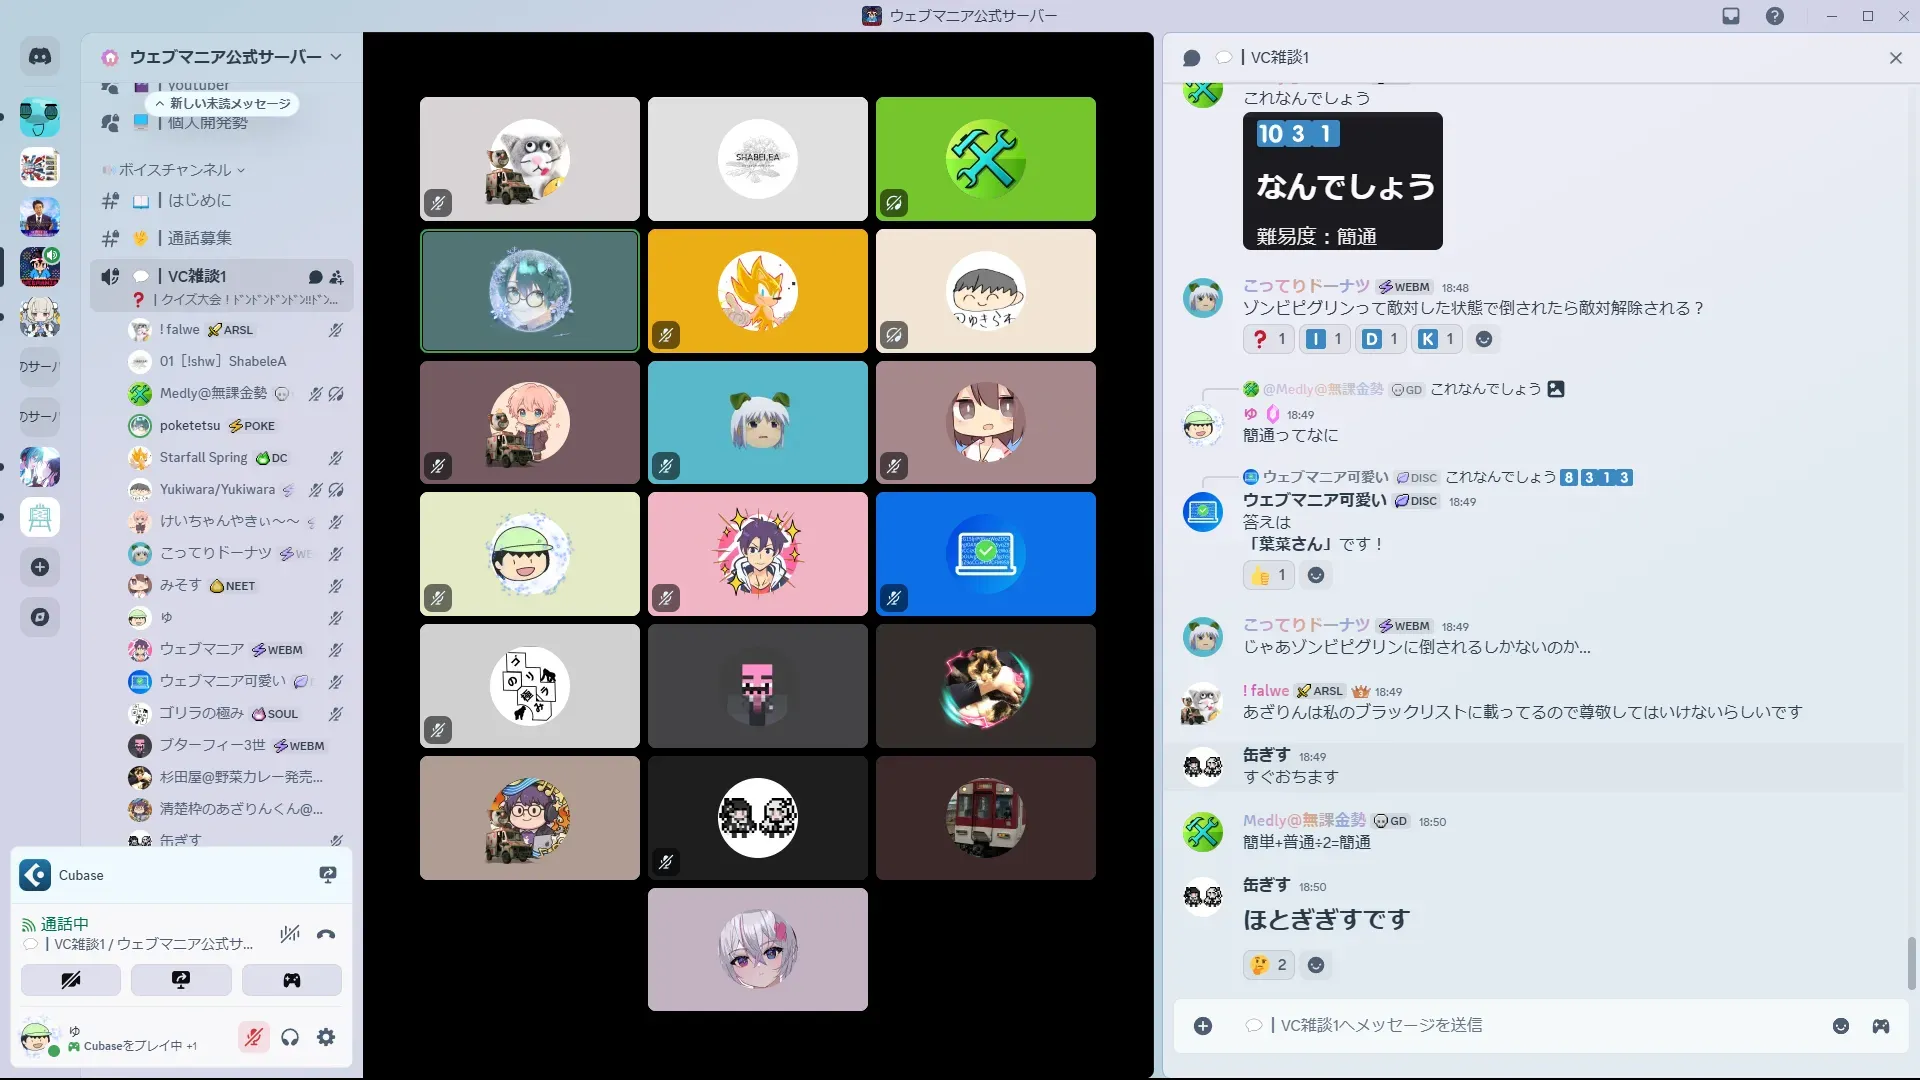
Task: Toggle headphone deafen in the user panel
Action: point(290,1038)
